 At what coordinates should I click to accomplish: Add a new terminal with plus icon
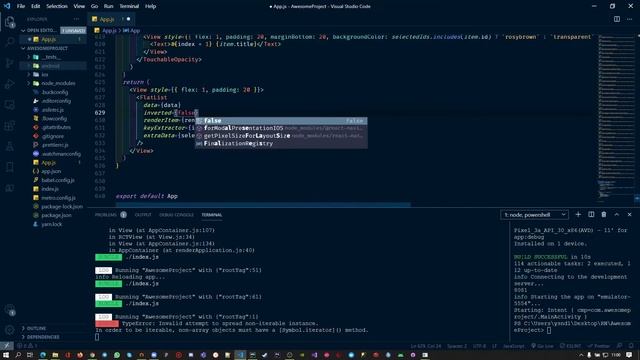coord(578,215)
